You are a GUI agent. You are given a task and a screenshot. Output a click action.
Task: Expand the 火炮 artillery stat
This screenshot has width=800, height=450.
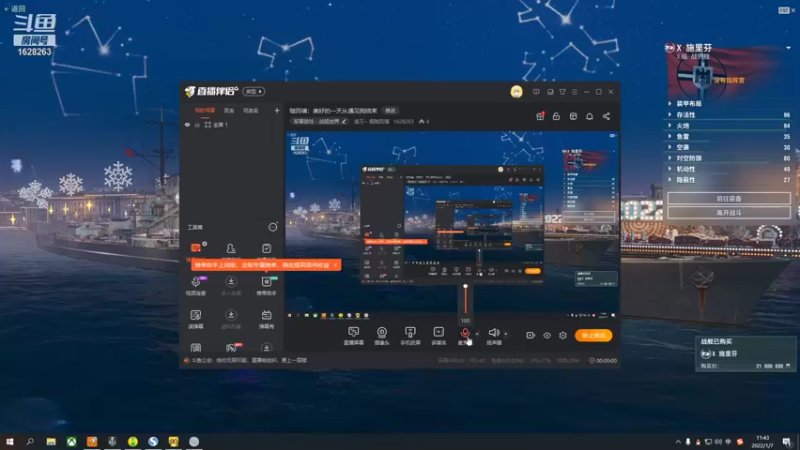(728, 126)
